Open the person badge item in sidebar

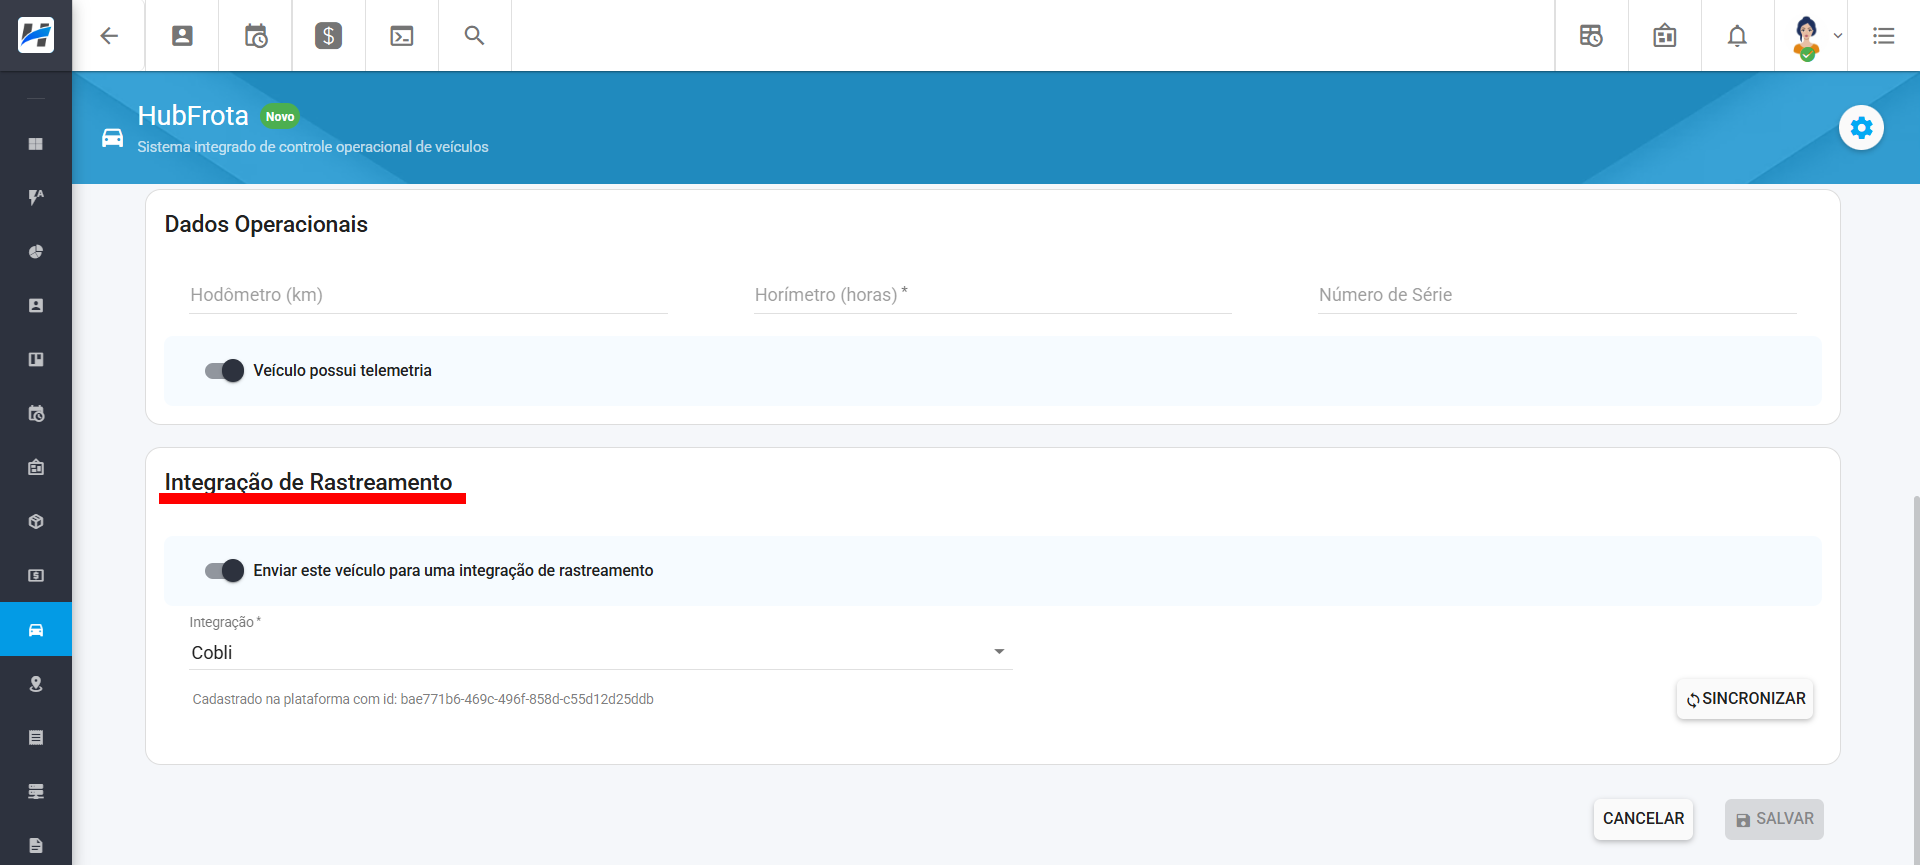click(x=36, y=306)
